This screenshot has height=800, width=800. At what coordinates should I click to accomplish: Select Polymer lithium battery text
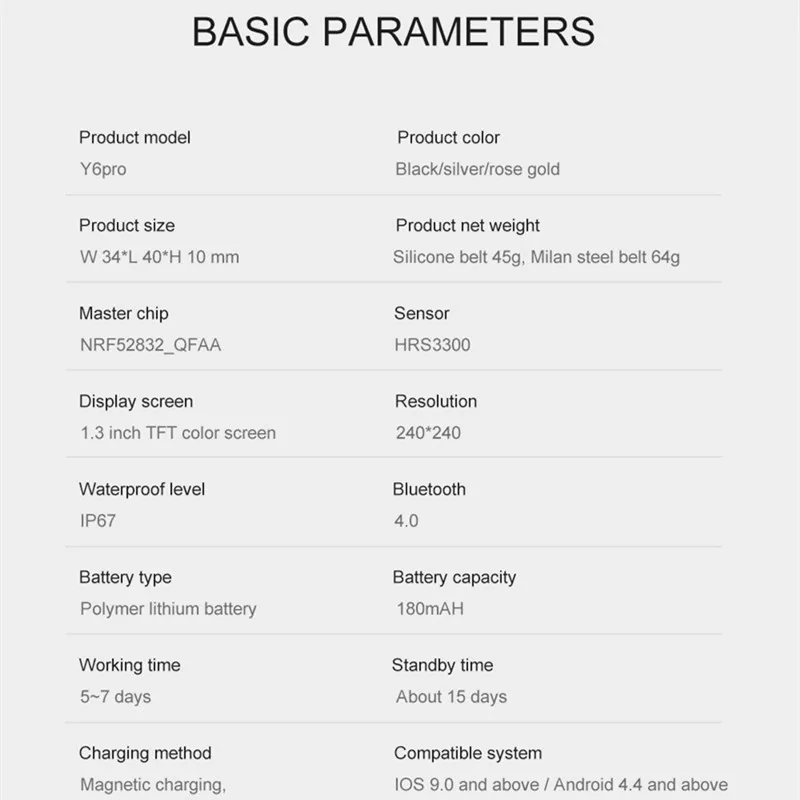point(168,609)
